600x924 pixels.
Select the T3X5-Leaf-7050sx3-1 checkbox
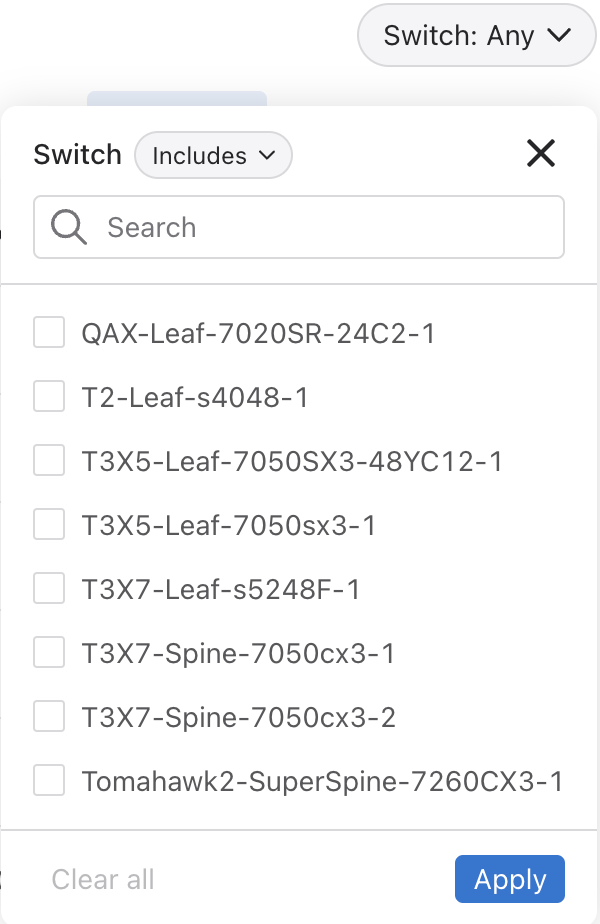click(49, 525)
